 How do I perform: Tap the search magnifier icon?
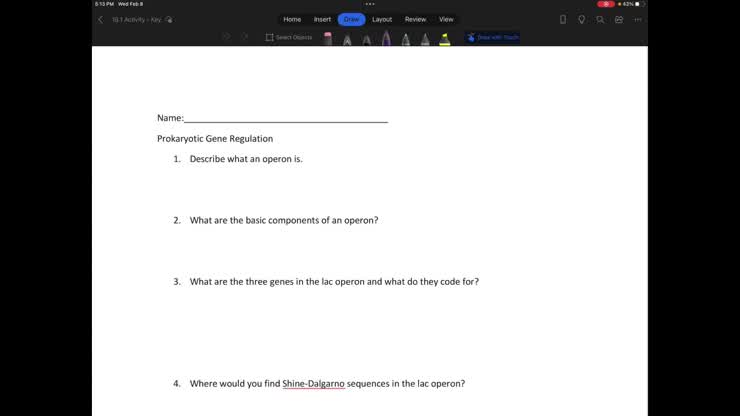(600, 19)
